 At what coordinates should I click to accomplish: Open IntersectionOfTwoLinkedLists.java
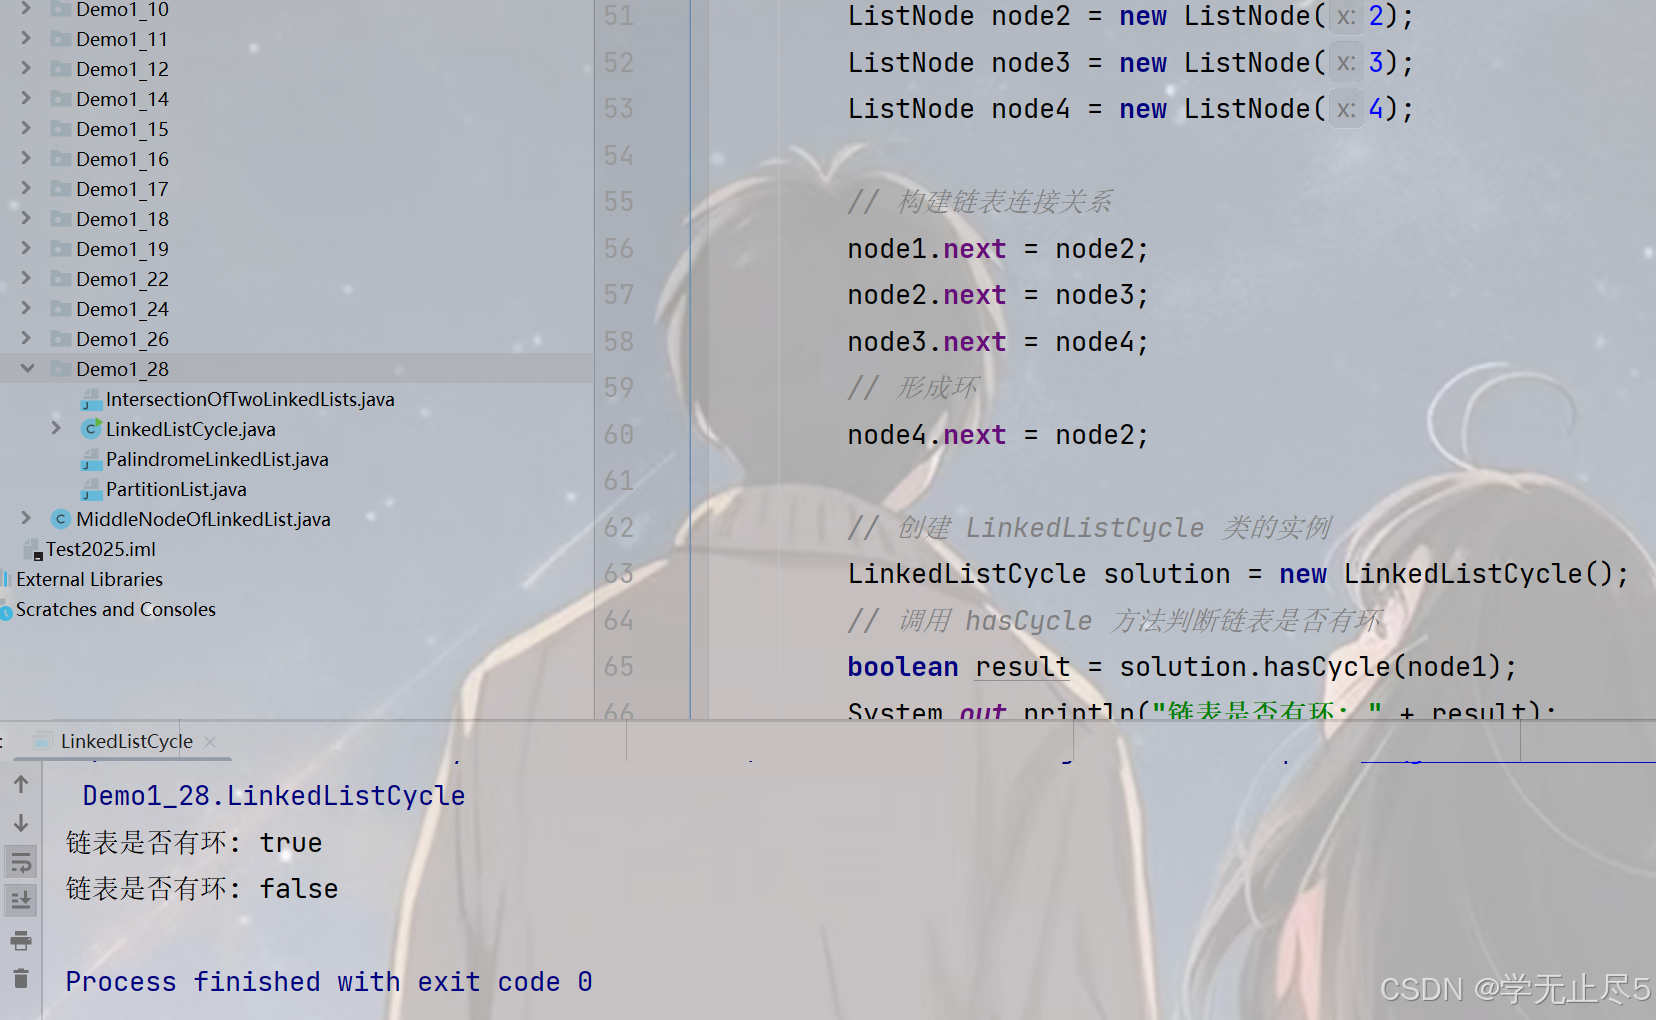250,399
